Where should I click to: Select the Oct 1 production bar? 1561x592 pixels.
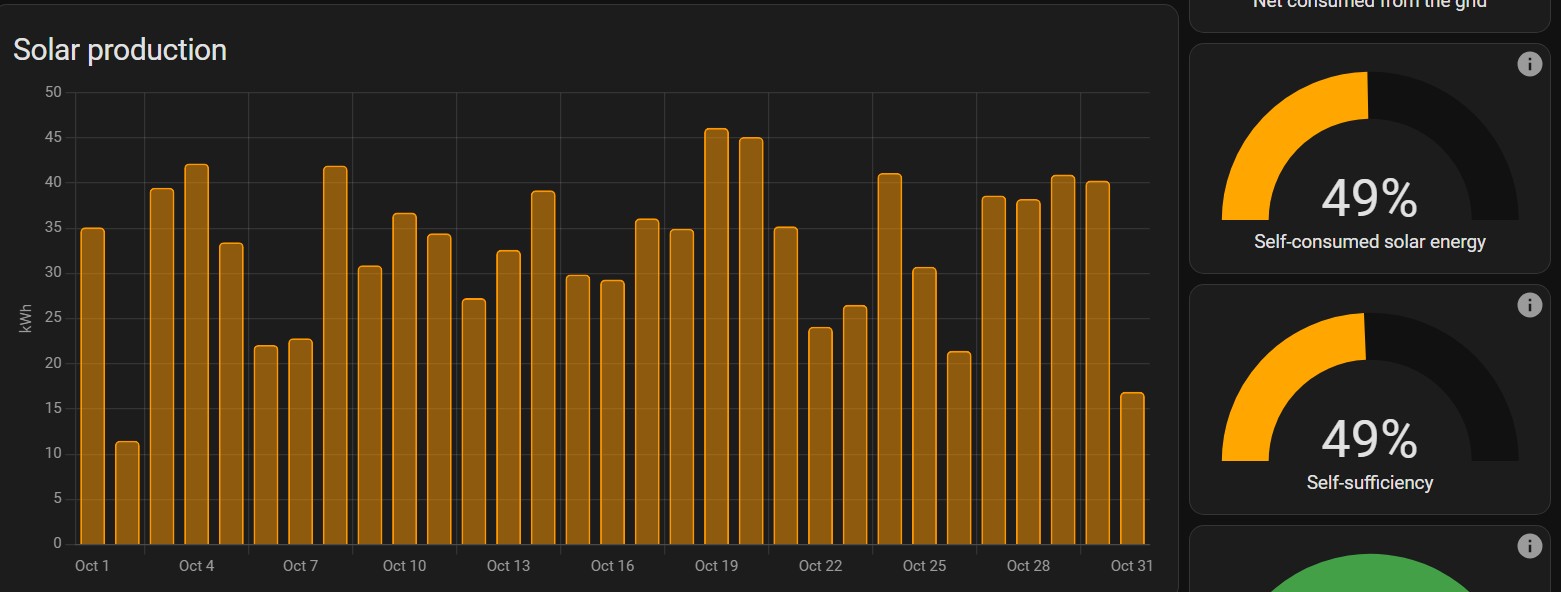point(93,386)
